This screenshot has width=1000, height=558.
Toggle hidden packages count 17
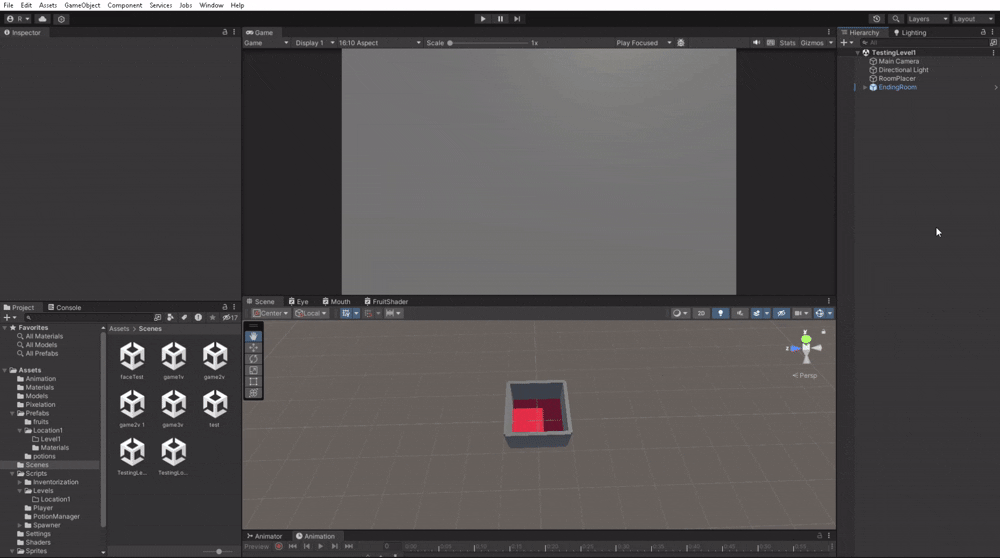230,317
